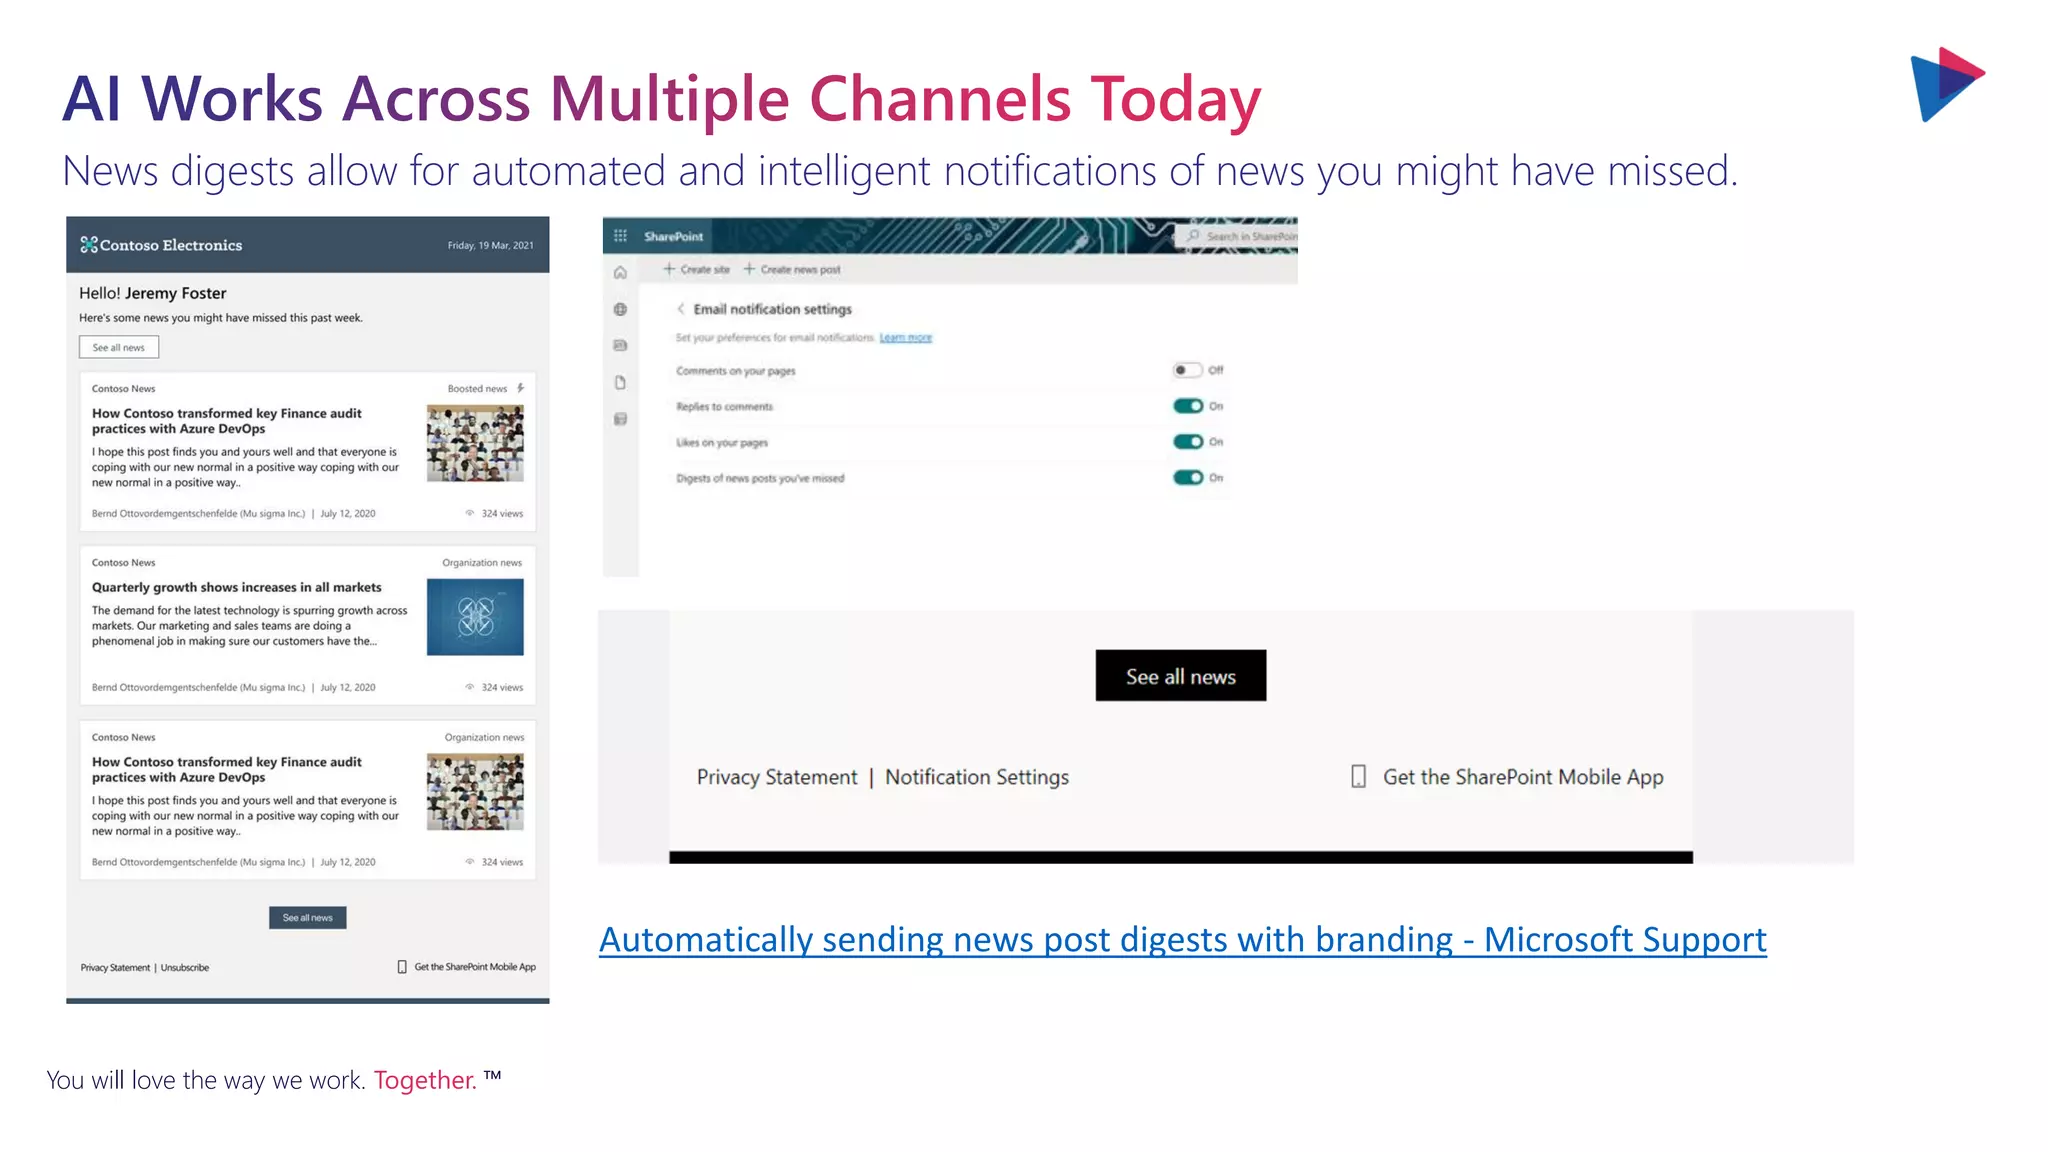Click Create news post in SharePoint toolbar
Image resolution: width=2048 pixels, height=1152 pixels.
[792, 269]
